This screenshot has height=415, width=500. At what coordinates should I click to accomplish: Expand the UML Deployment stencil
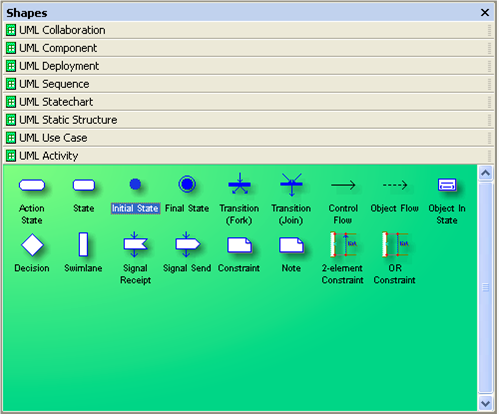coord(248,66)
